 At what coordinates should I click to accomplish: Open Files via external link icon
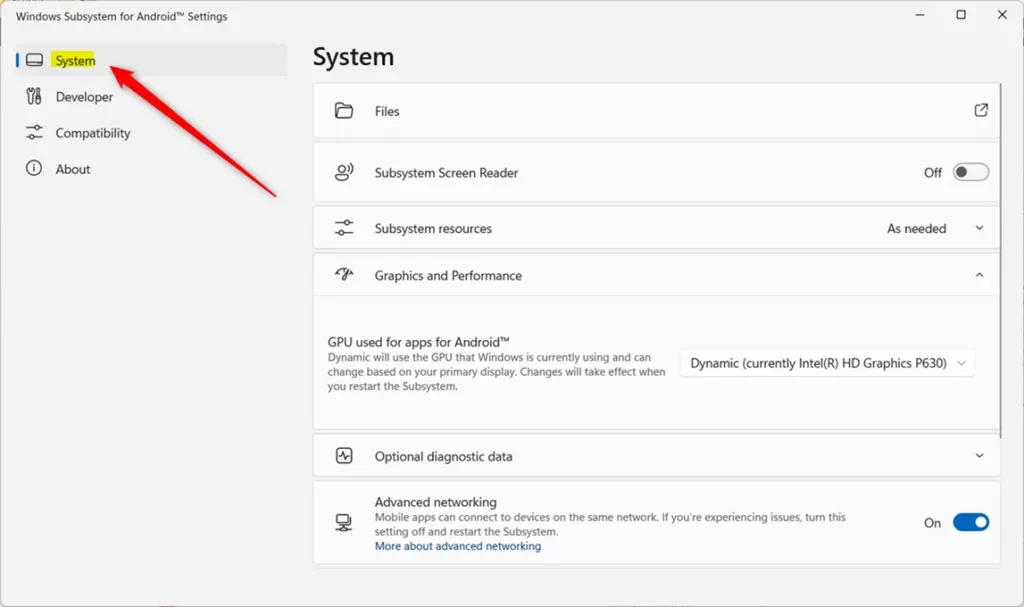coord(981,111)
